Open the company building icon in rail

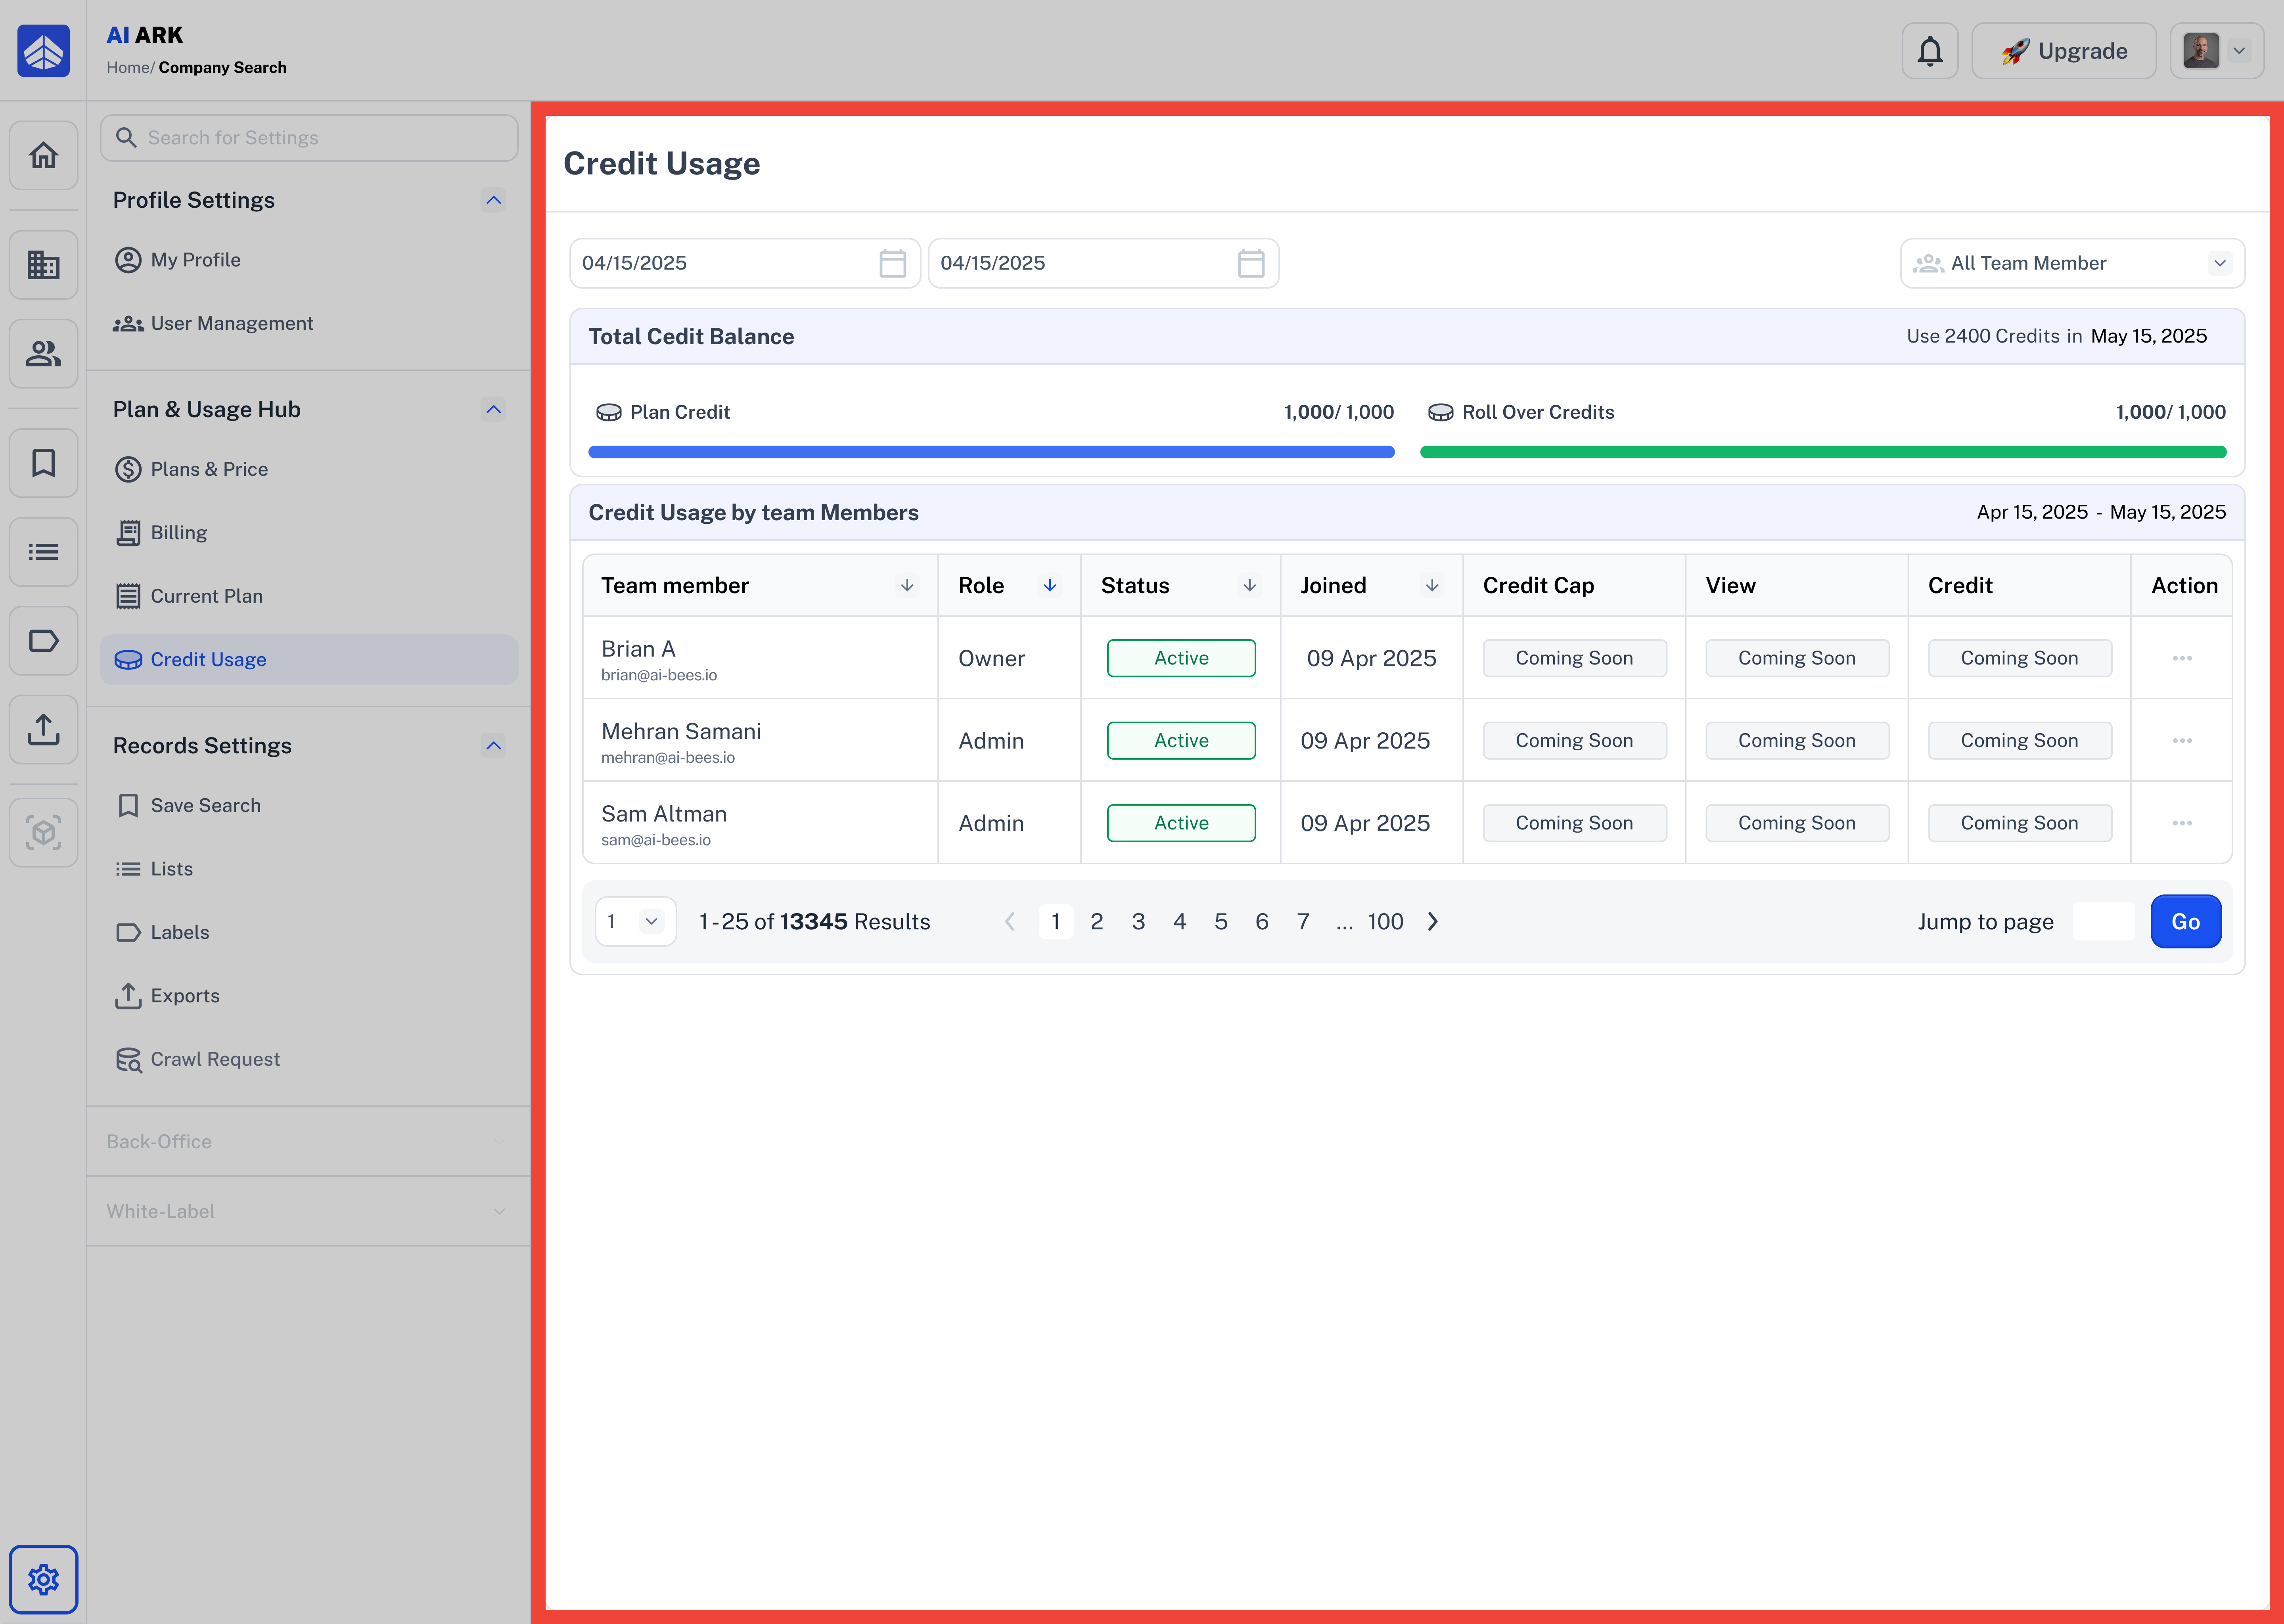coord(43,265)
